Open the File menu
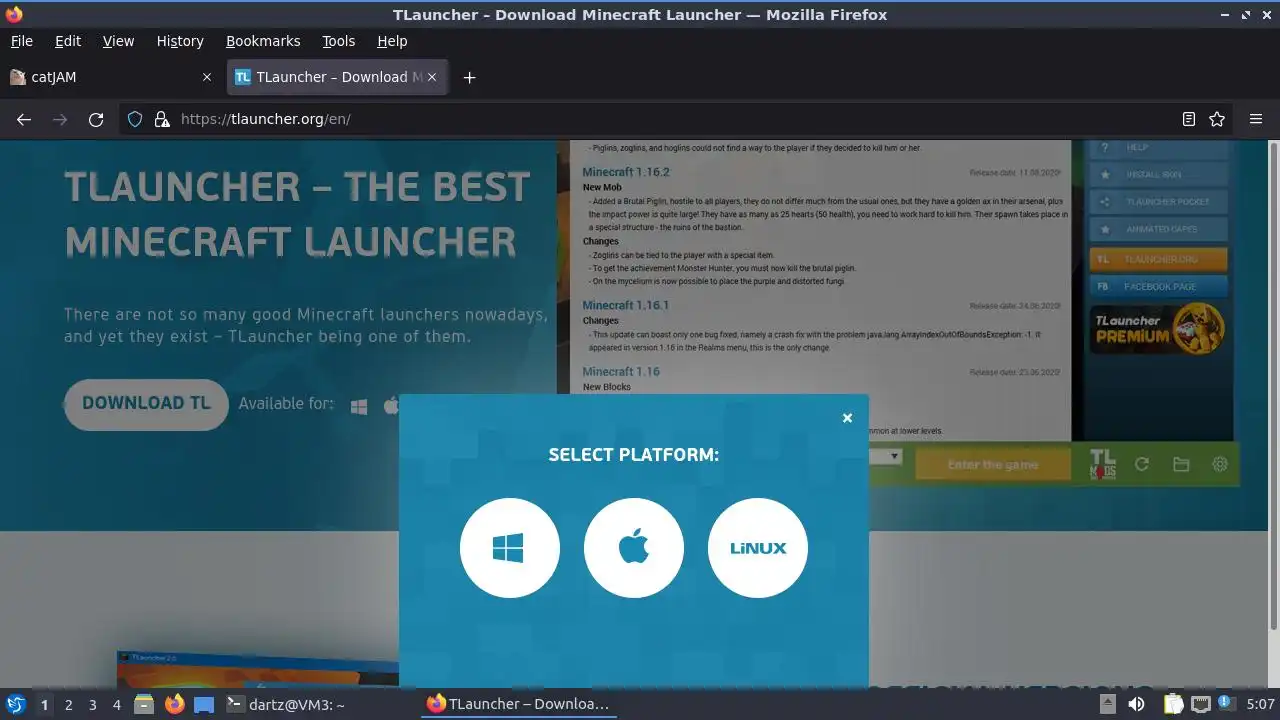The height and width of the screenshot is (720, 1280). 21,41
